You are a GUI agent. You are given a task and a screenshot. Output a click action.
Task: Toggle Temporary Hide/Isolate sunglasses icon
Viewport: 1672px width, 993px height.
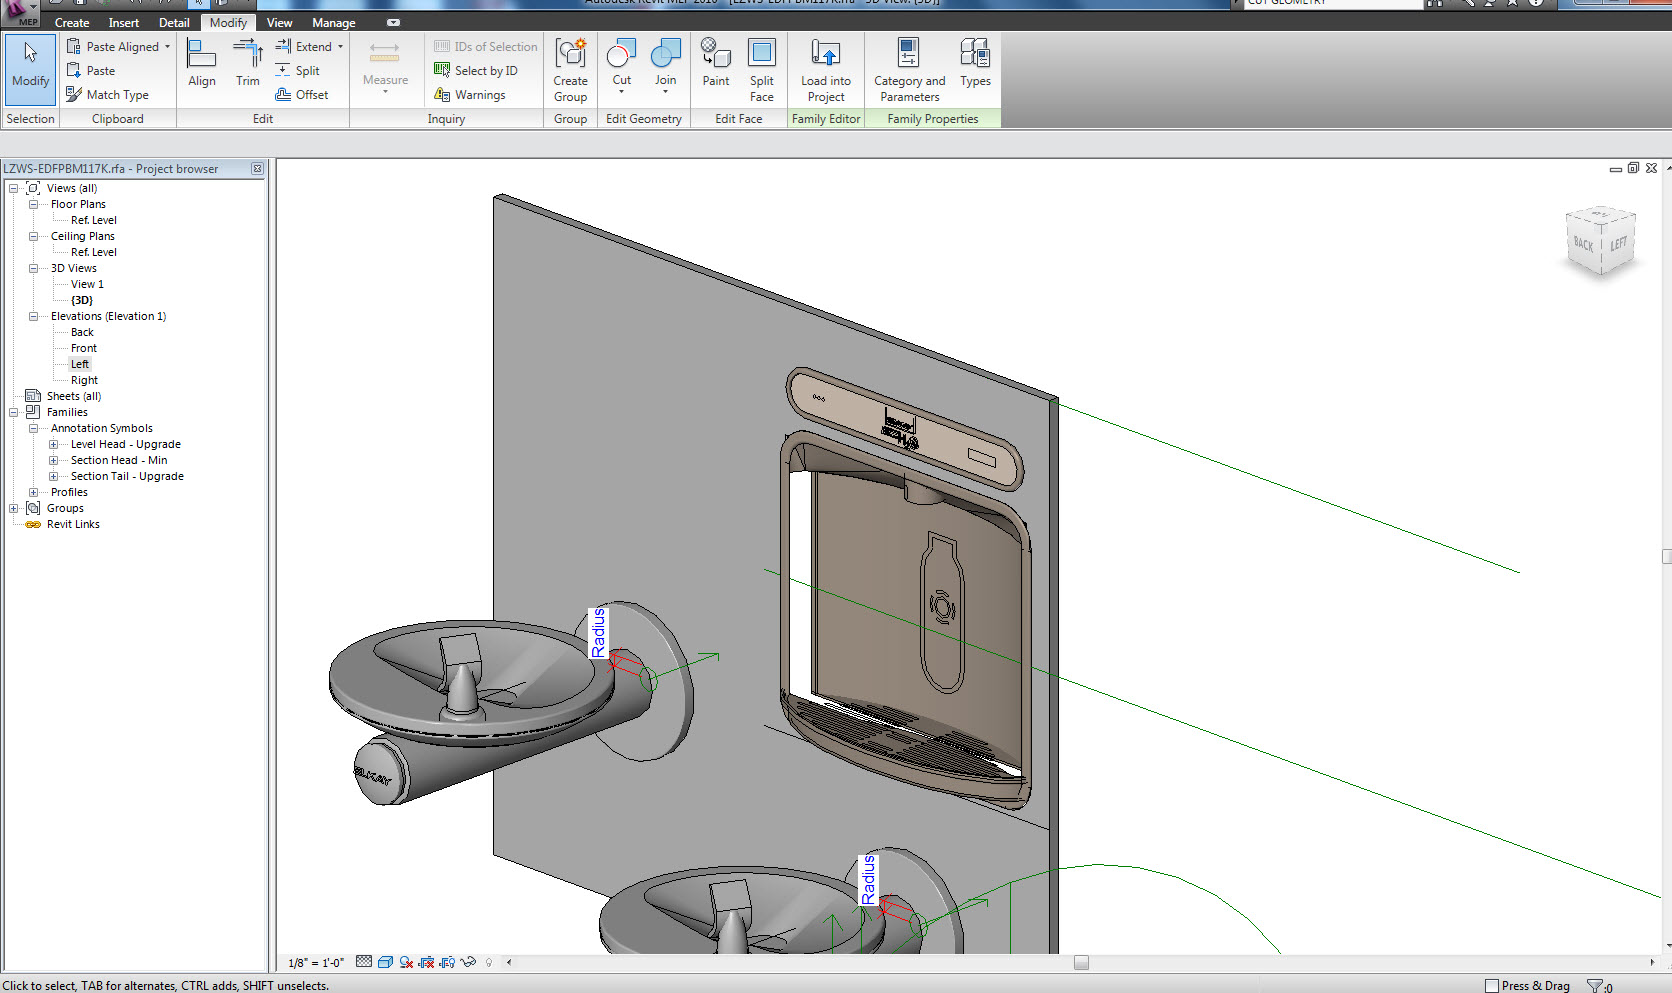coord(468,962)
